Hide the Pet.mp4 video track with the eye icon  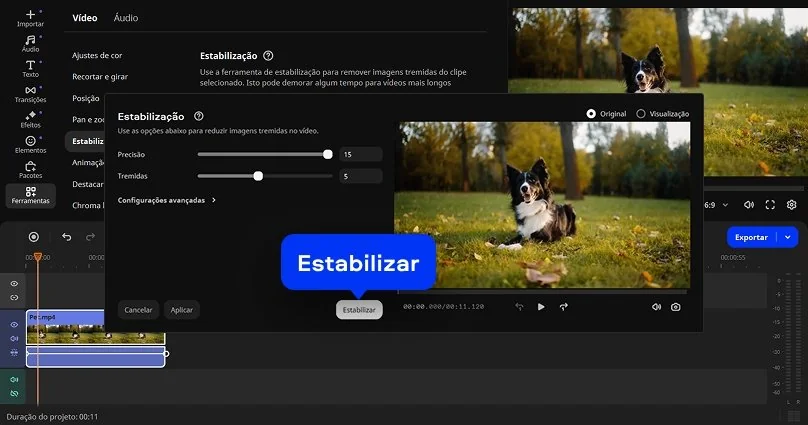pos(14,325)
